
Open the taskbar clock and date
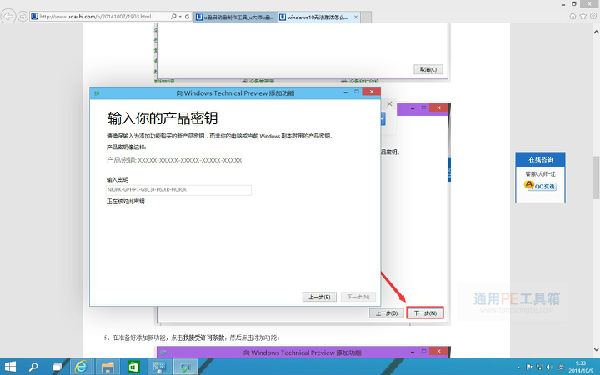pos(580,367)
